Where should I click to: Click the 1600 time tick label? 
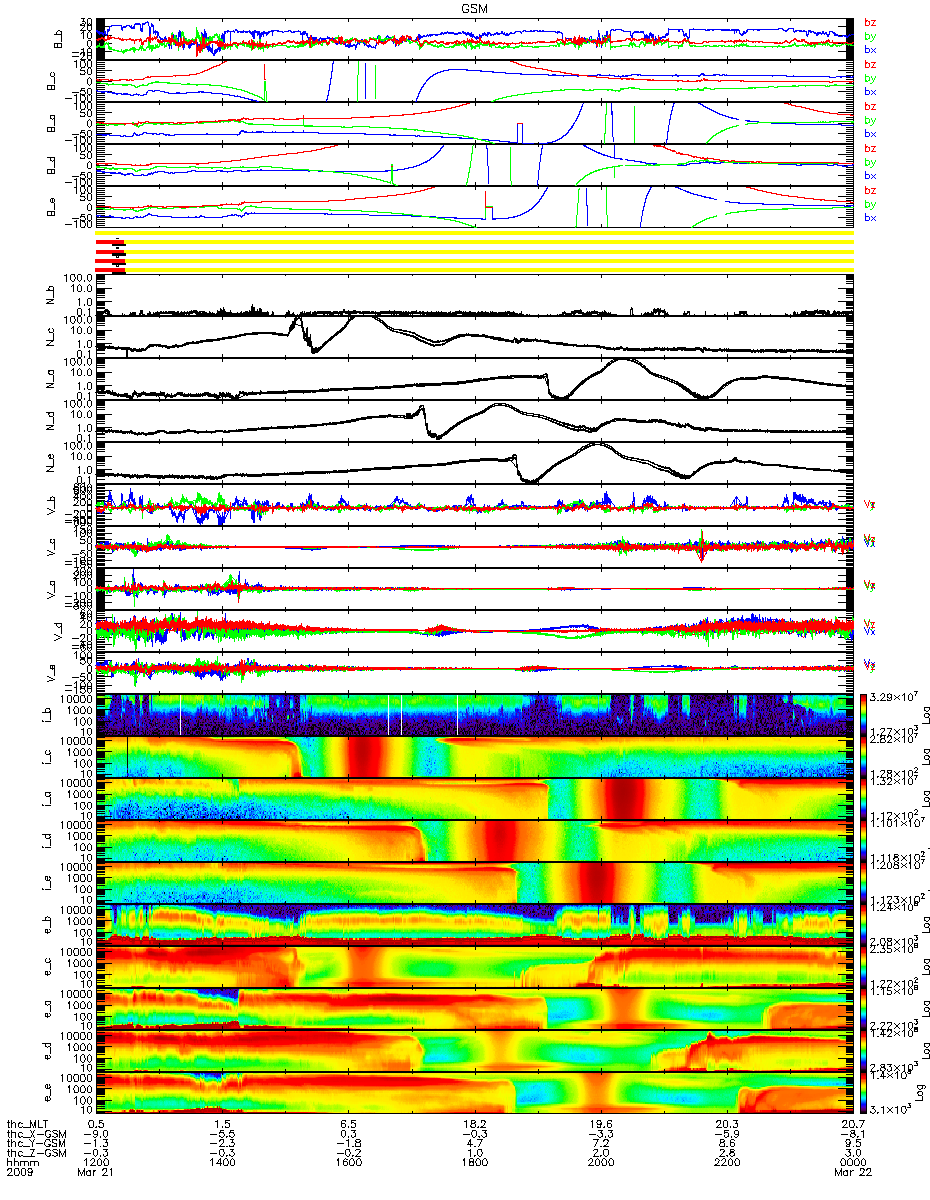pos(349,1163)
